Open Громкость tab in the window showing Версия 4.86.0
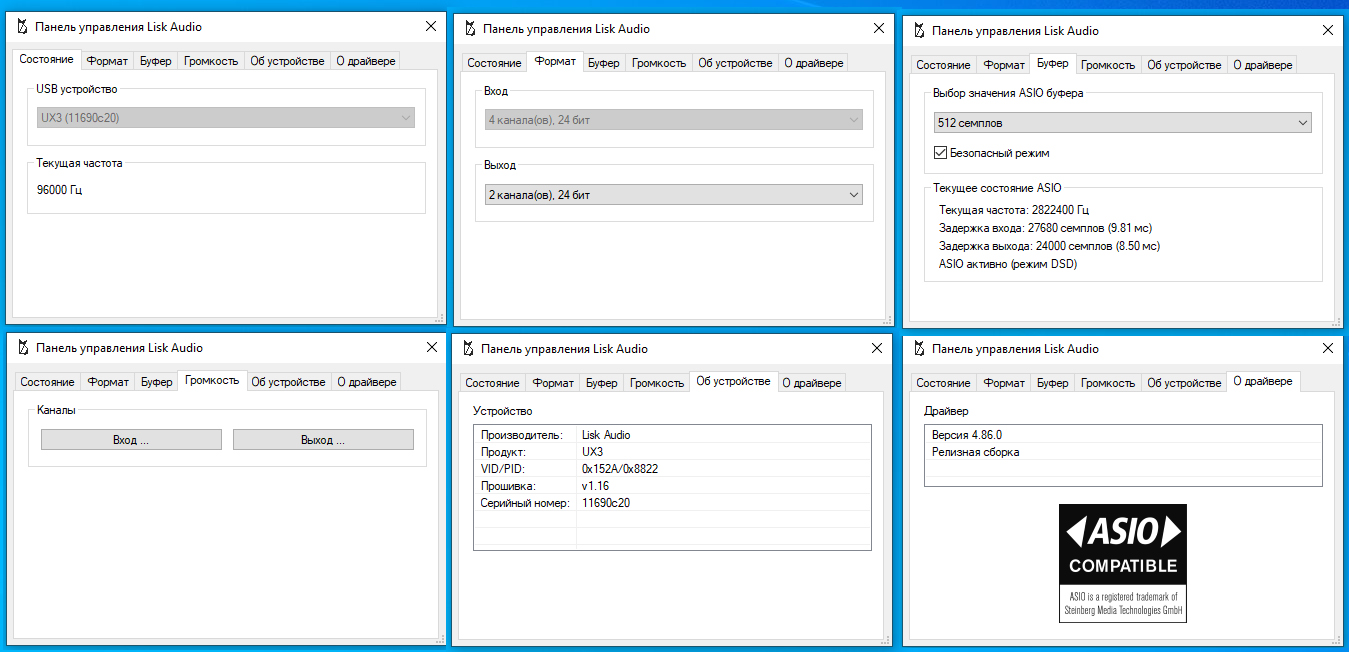Image resolution: width=1349 pixels, height=652 pixels. point(1107,383)
